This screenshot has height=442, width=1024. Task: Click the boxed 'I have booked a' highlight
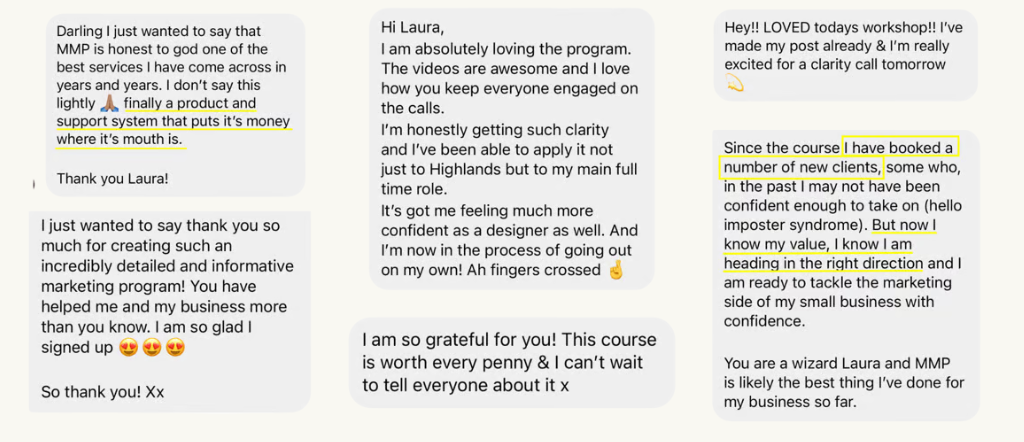tap(899, 148)
